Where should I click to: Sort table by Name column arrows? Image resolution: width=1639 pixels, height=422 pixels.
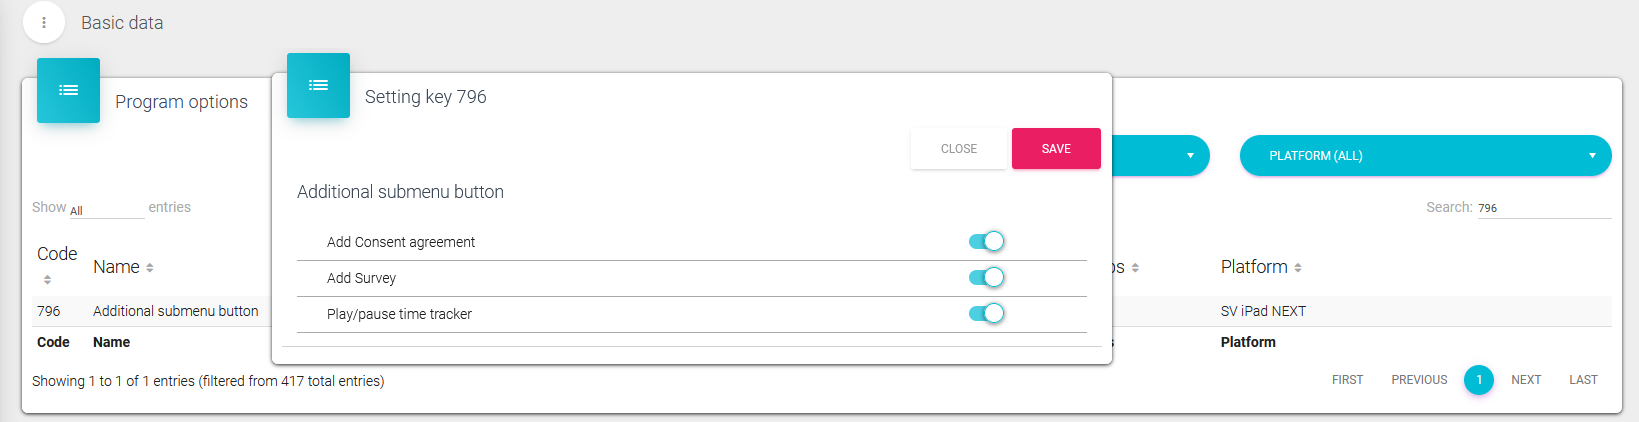pyautogui.click(x=150, y=268)
